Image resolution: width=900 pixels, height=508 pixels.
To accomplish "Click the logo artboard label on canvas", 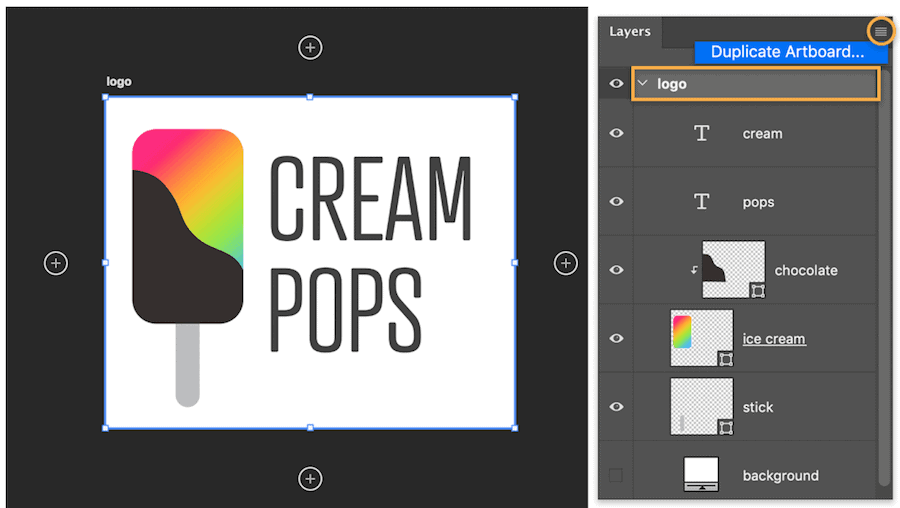I will coord(119,82).
